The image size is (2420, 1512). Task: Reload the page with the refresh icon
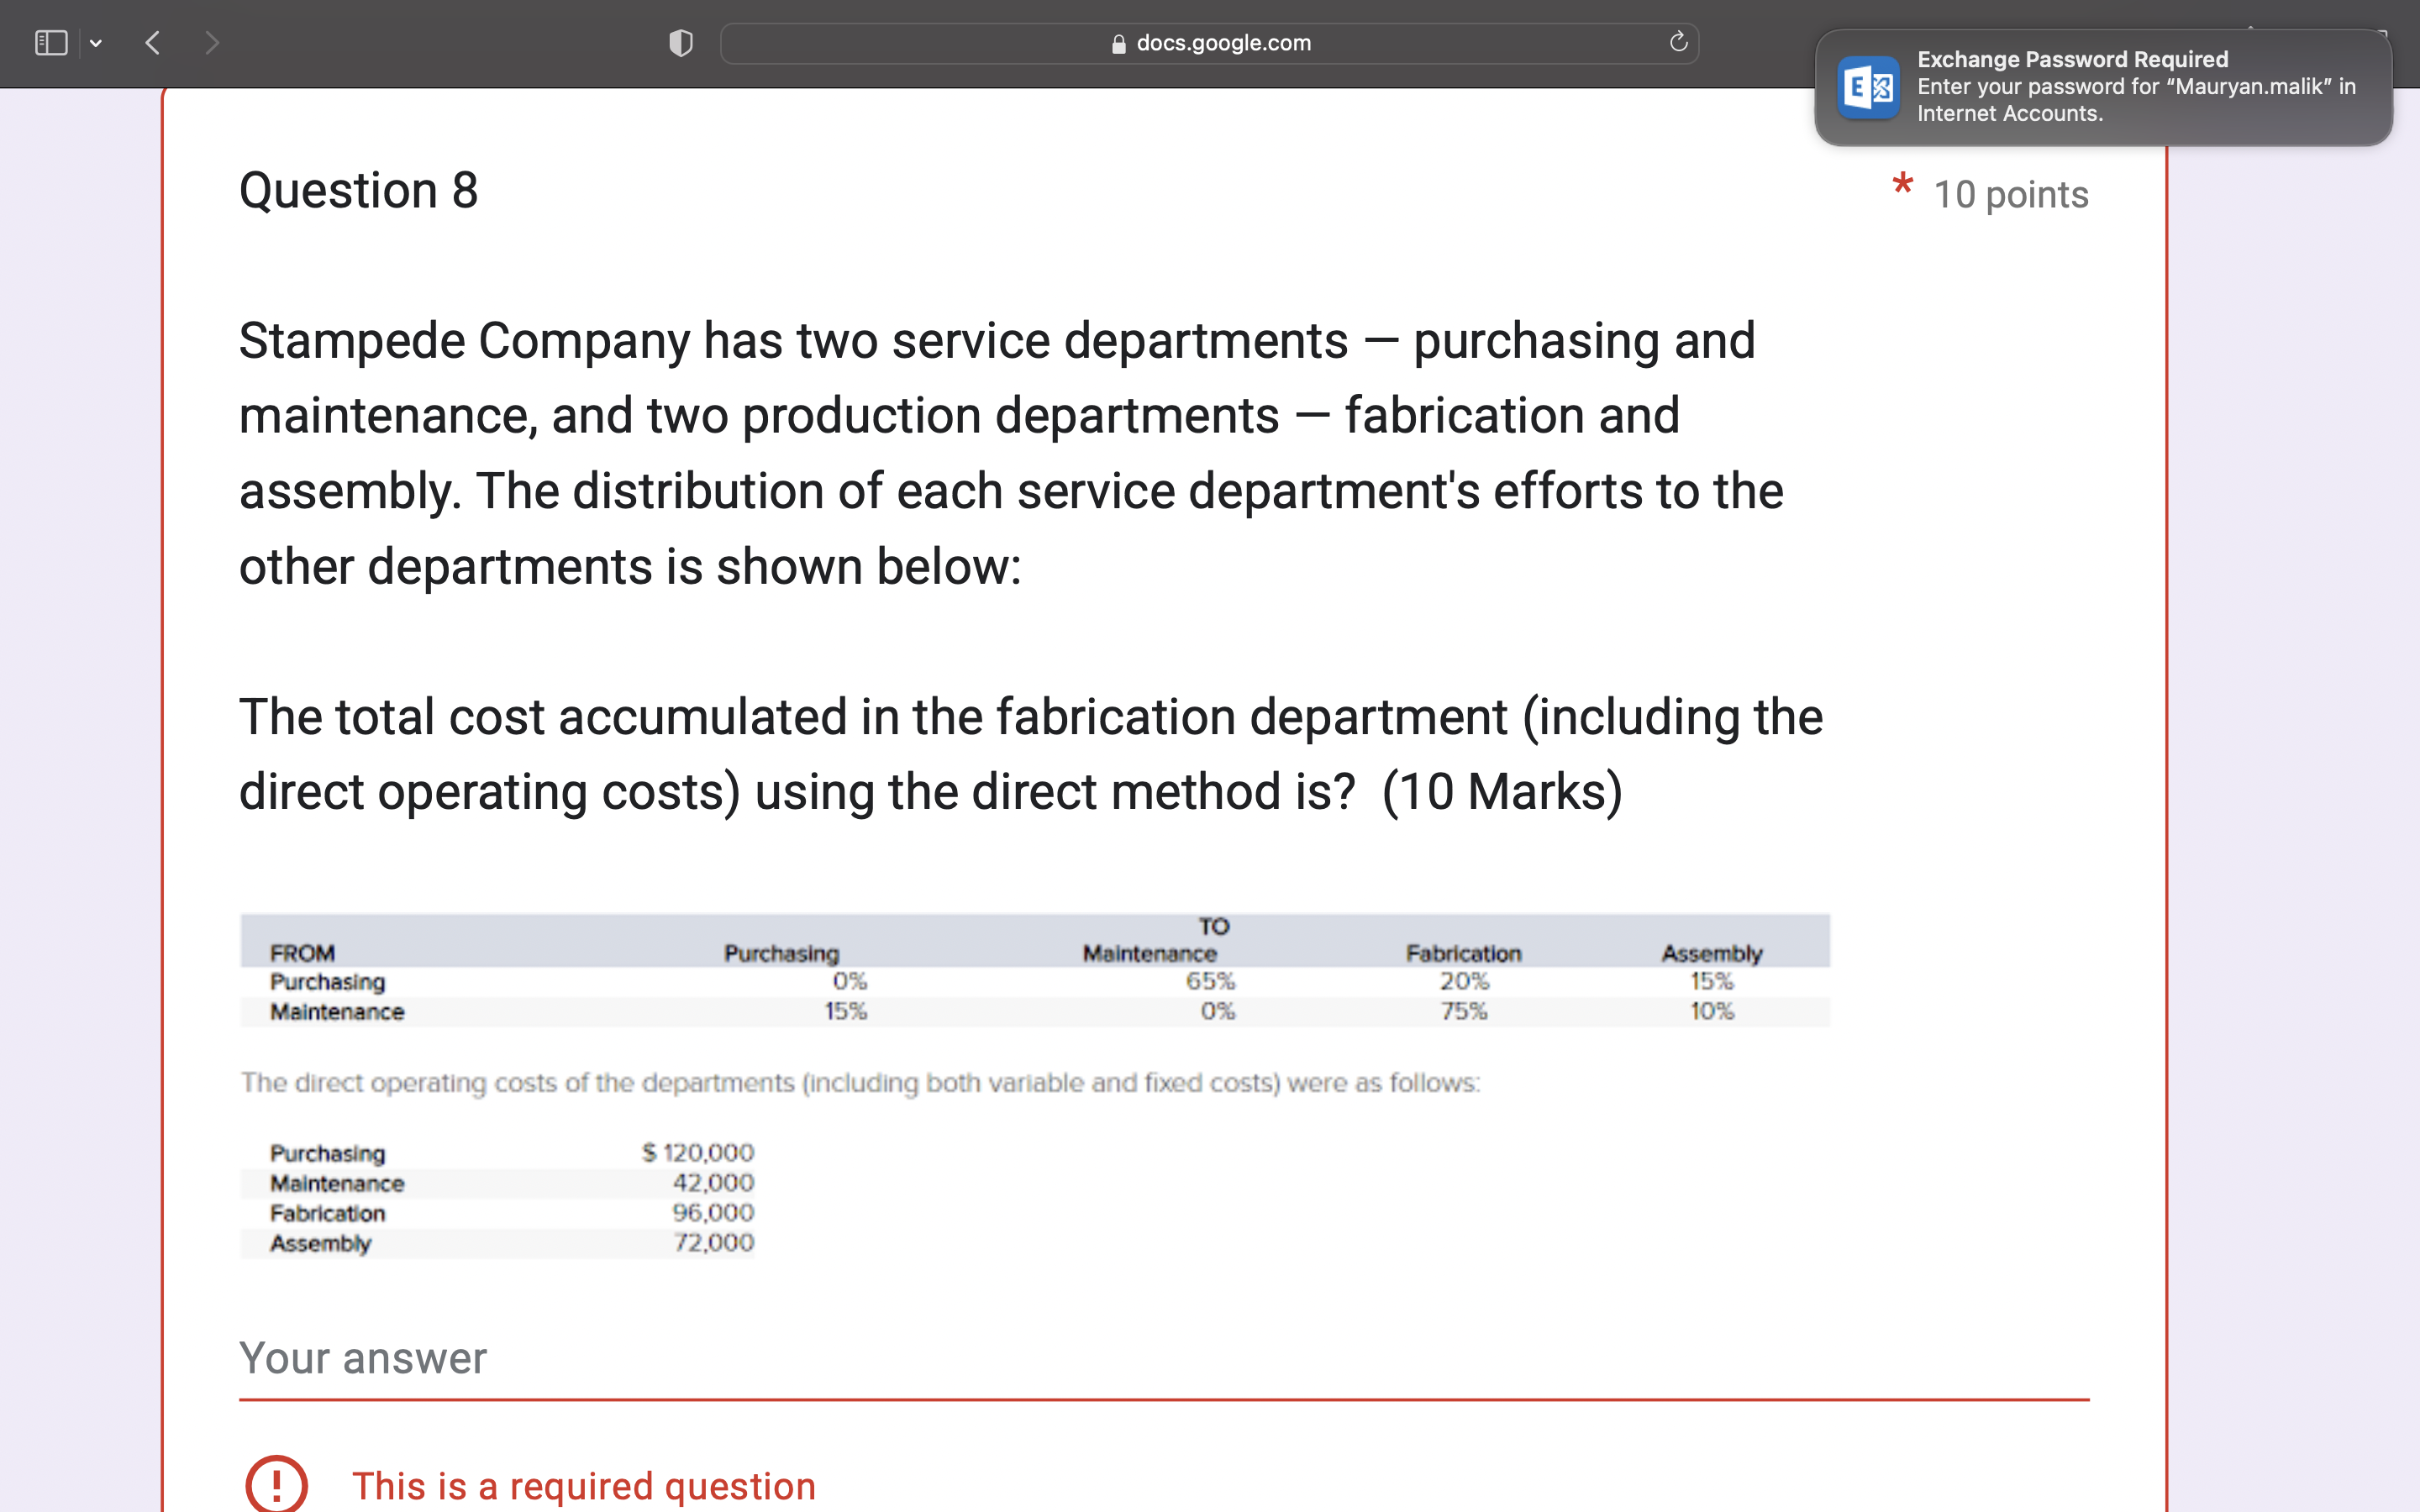[x=1677, y=43]
